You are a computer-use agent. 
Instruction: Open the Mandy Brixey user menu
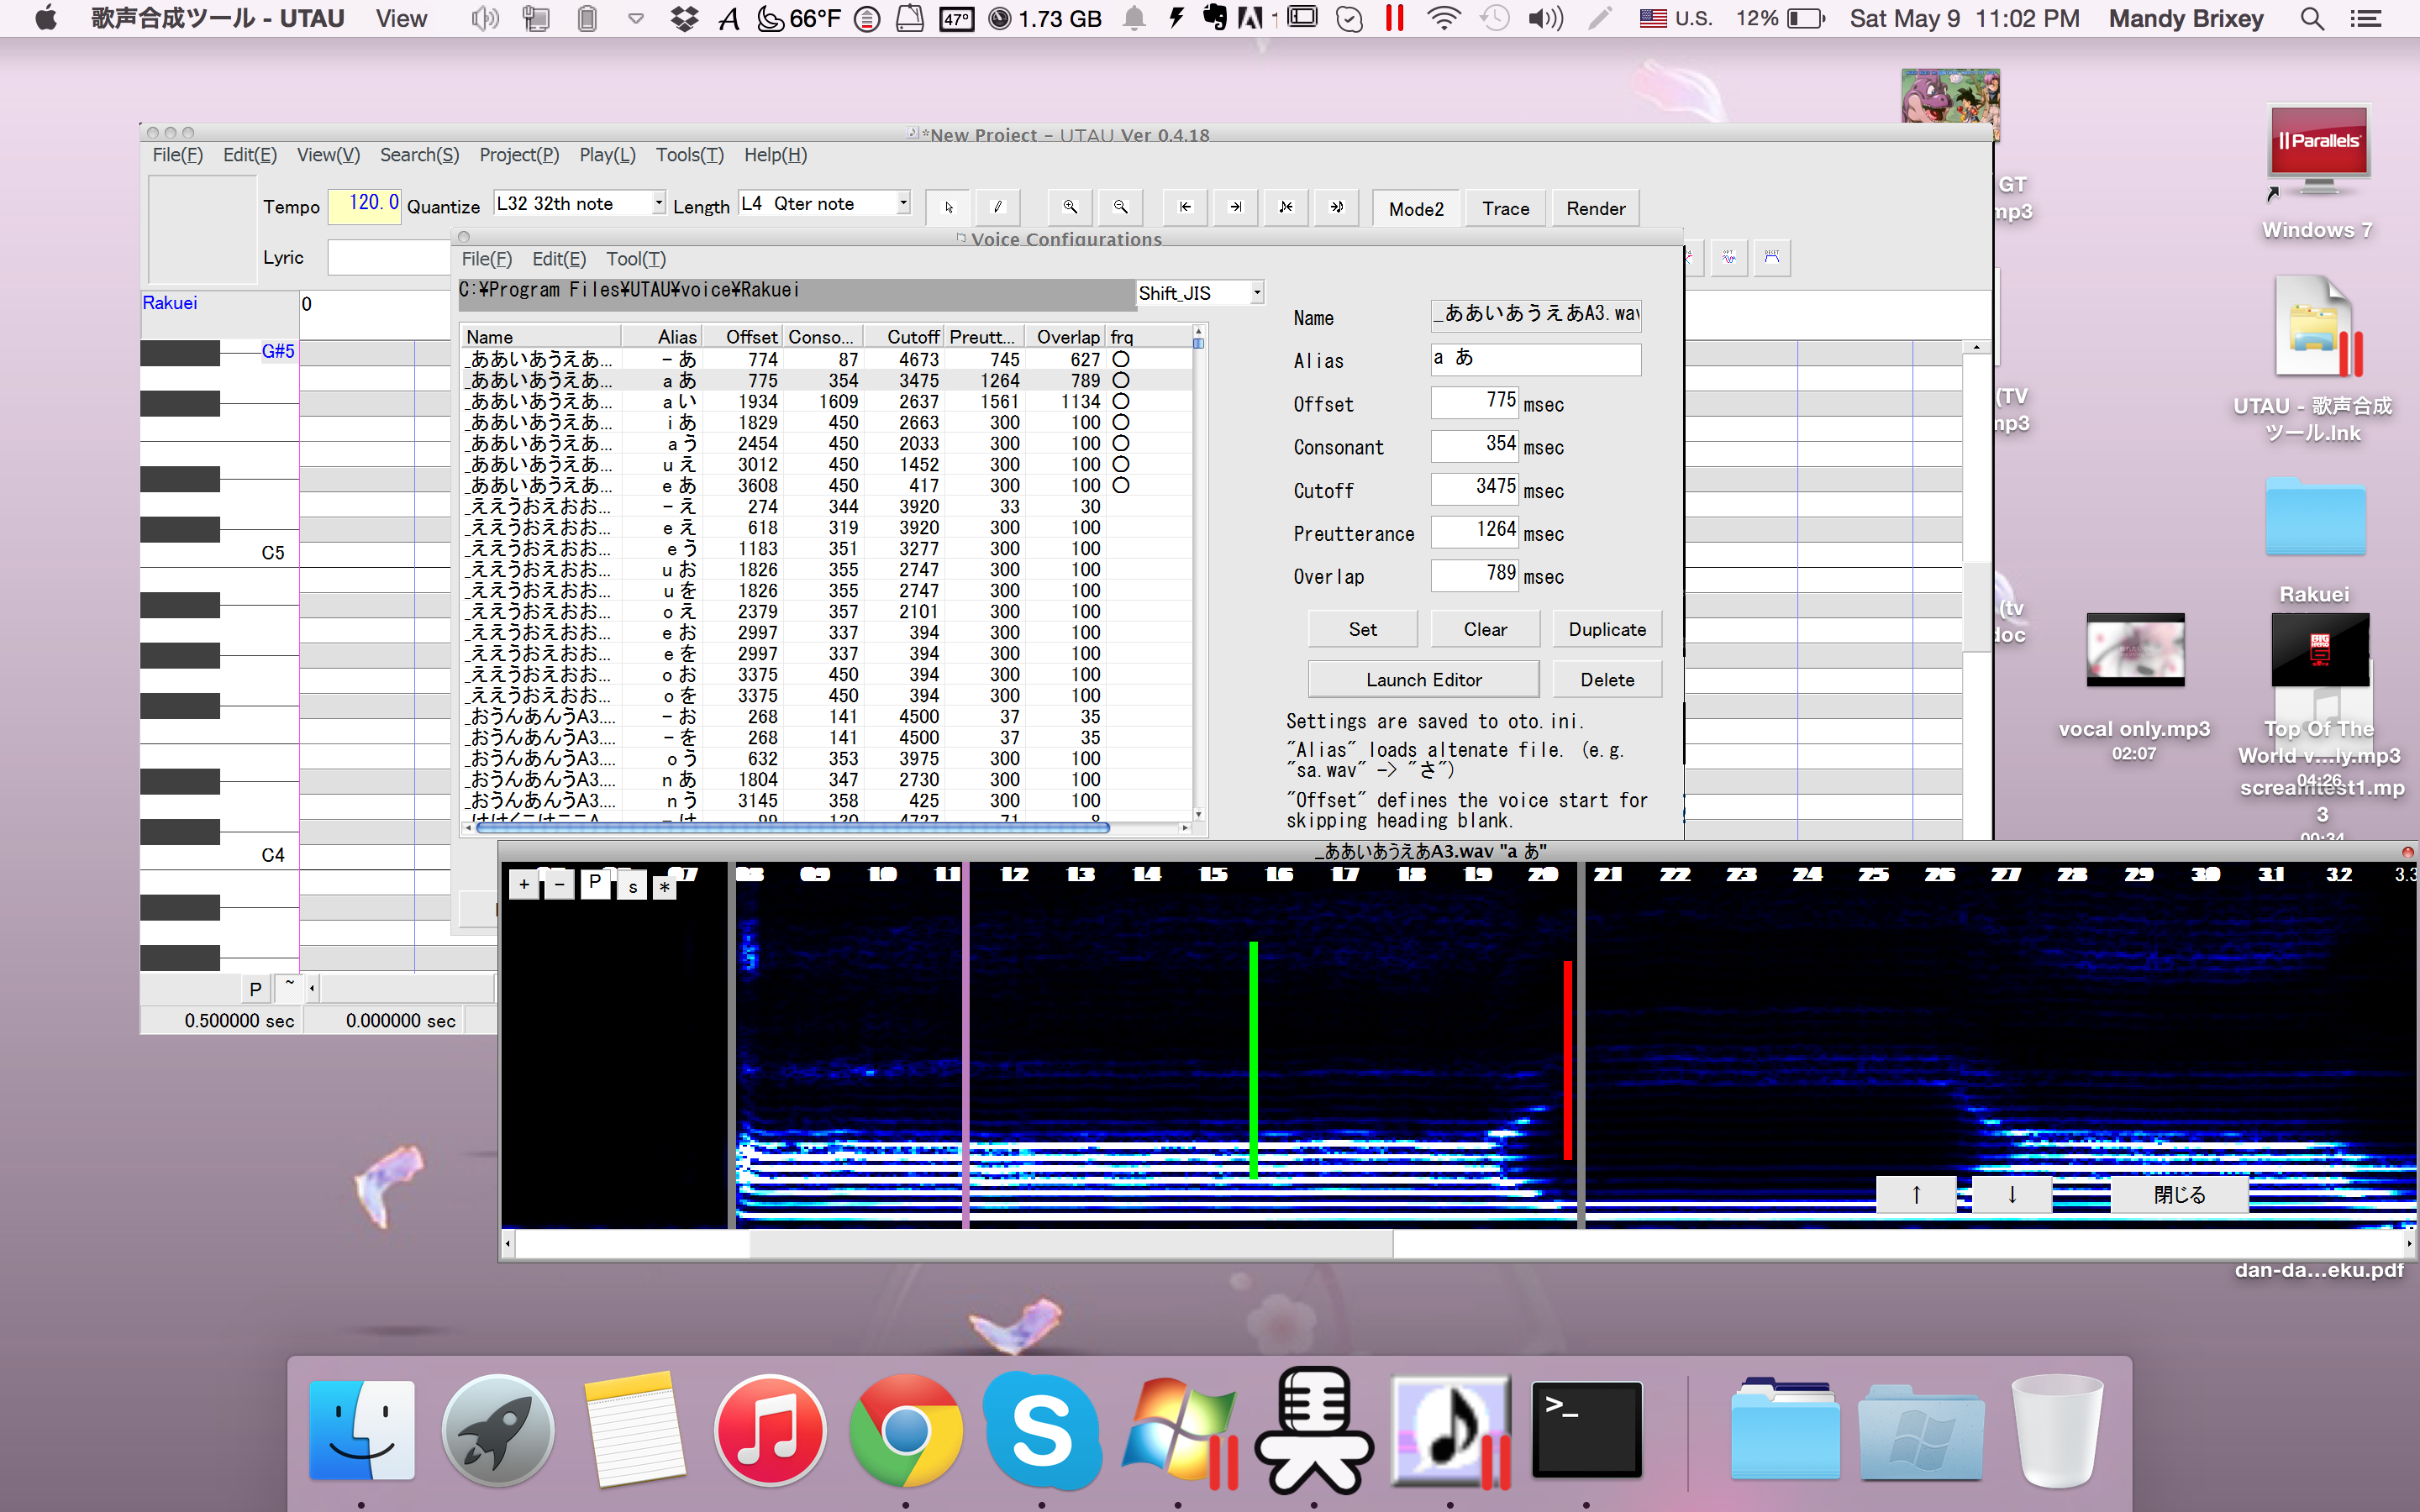coord(2185,18)
